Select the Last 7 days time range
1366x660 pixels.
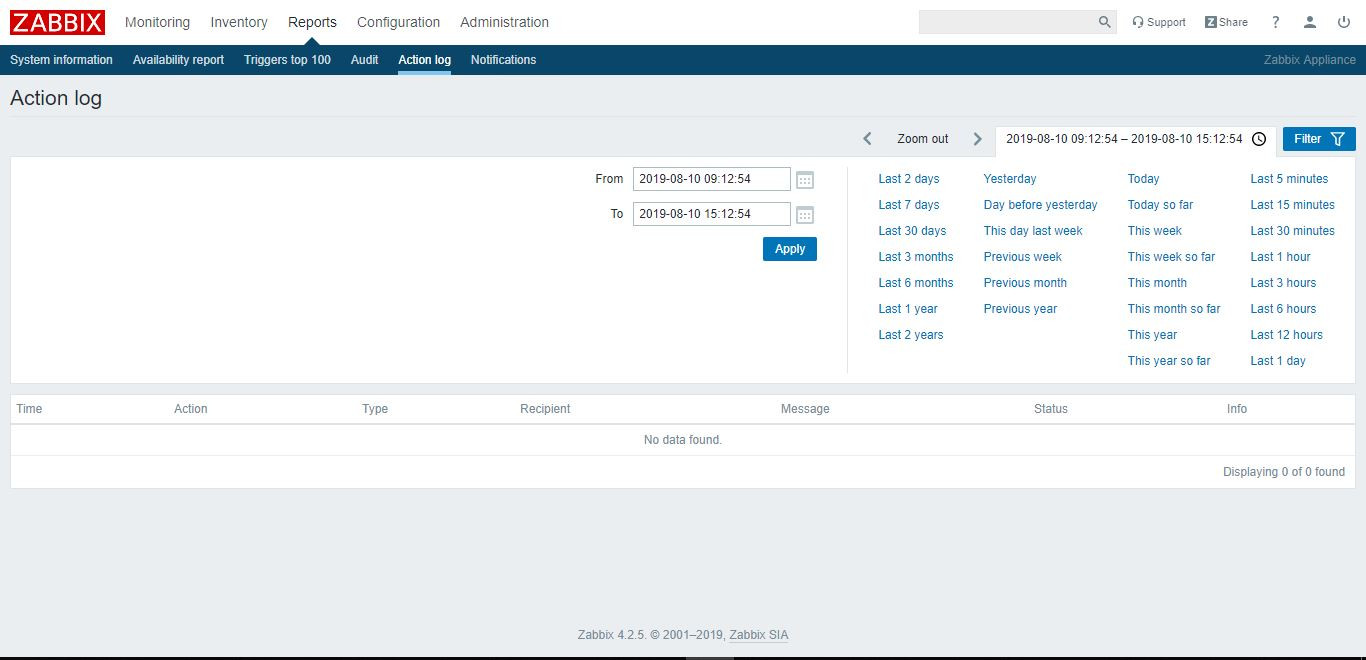coord(908,204)
